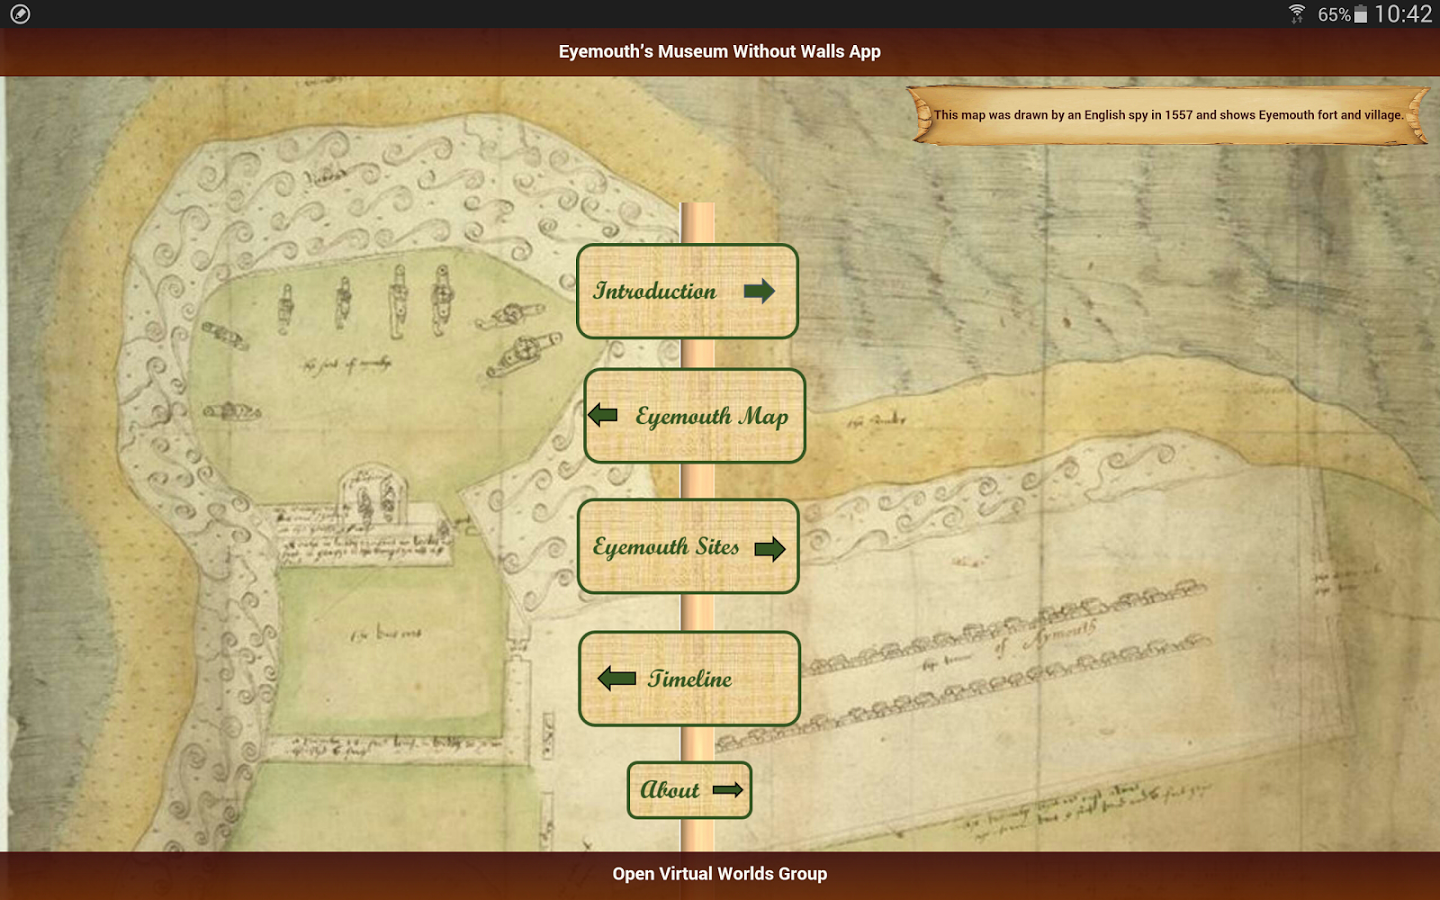Click the right arrow on the Introduction sign
1440x900 pixels.
pos(759,291)
